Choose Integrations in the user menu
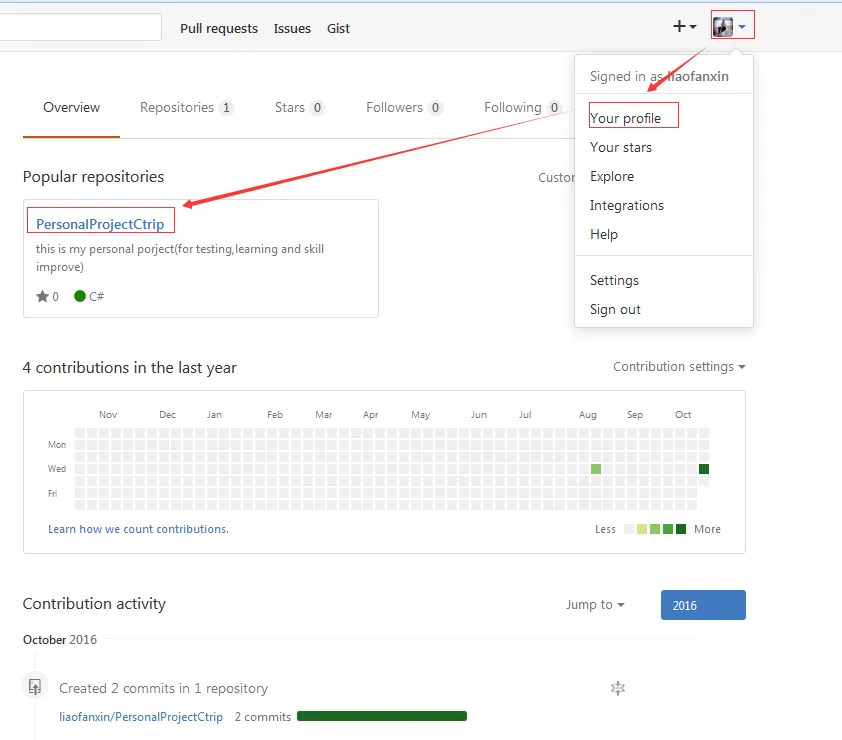Screen dimensions: 842x740 [627, 205]
